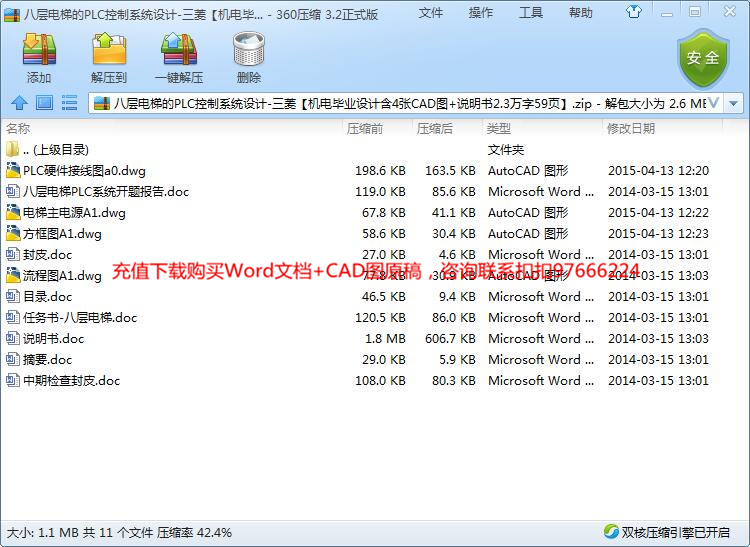
Task: Select file name 电梯主电源A1.dwg
Action: pyautogui.click(x=74, y=213)
